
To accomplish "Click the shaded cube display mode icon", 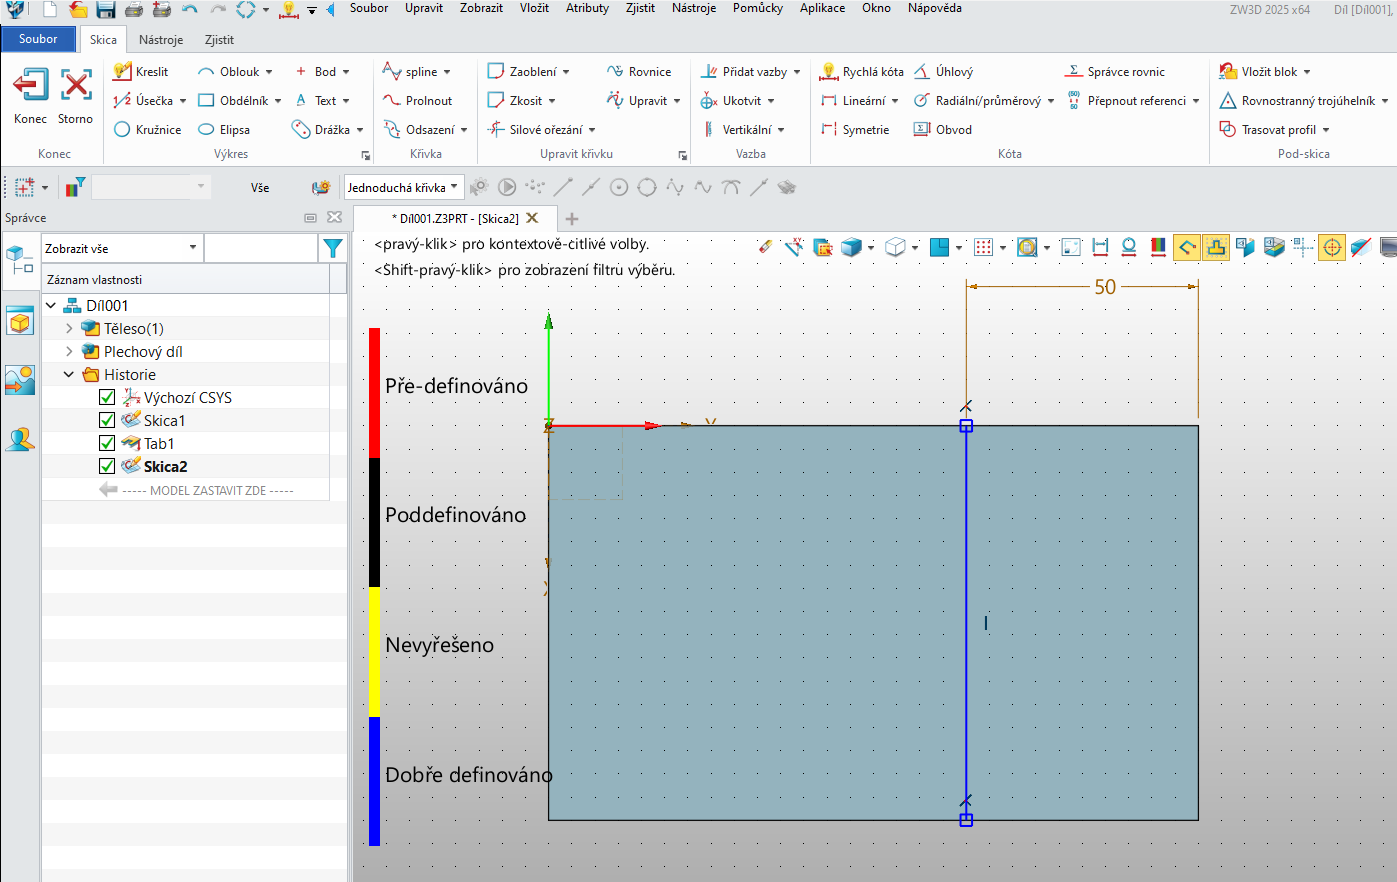I will pyautogui.click(x=851, y=247).
